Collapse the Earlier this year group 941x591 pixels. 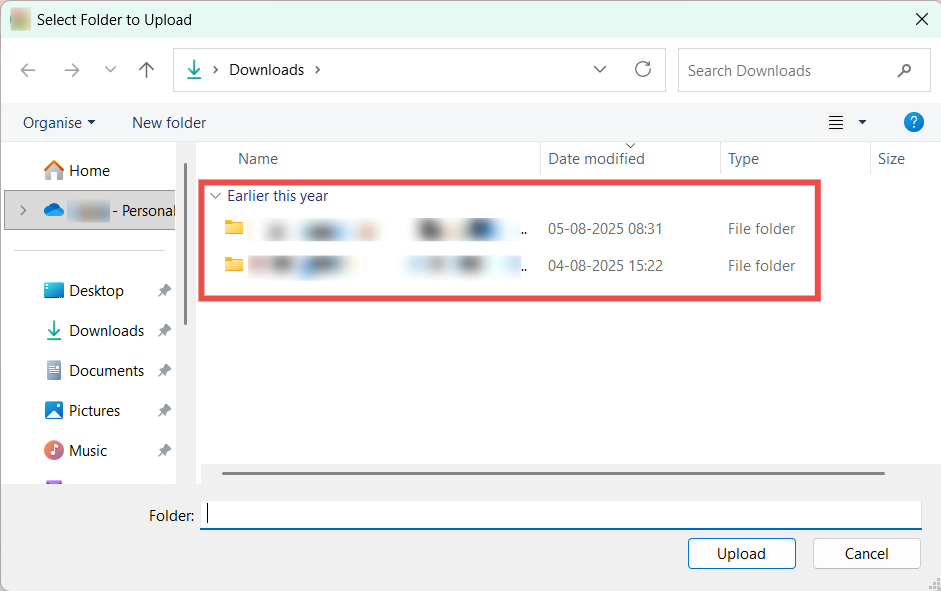click(214, 197)
